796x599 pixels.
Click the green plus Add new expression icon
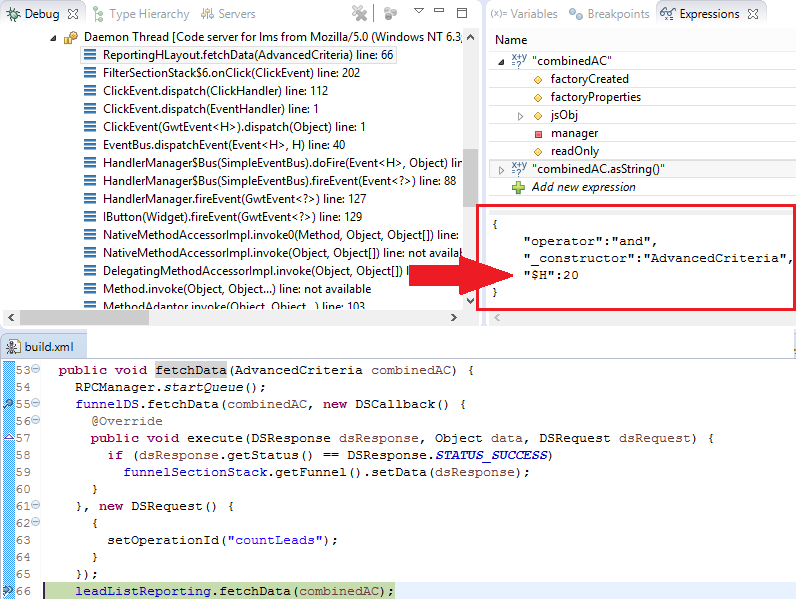[x=518, y=188]
